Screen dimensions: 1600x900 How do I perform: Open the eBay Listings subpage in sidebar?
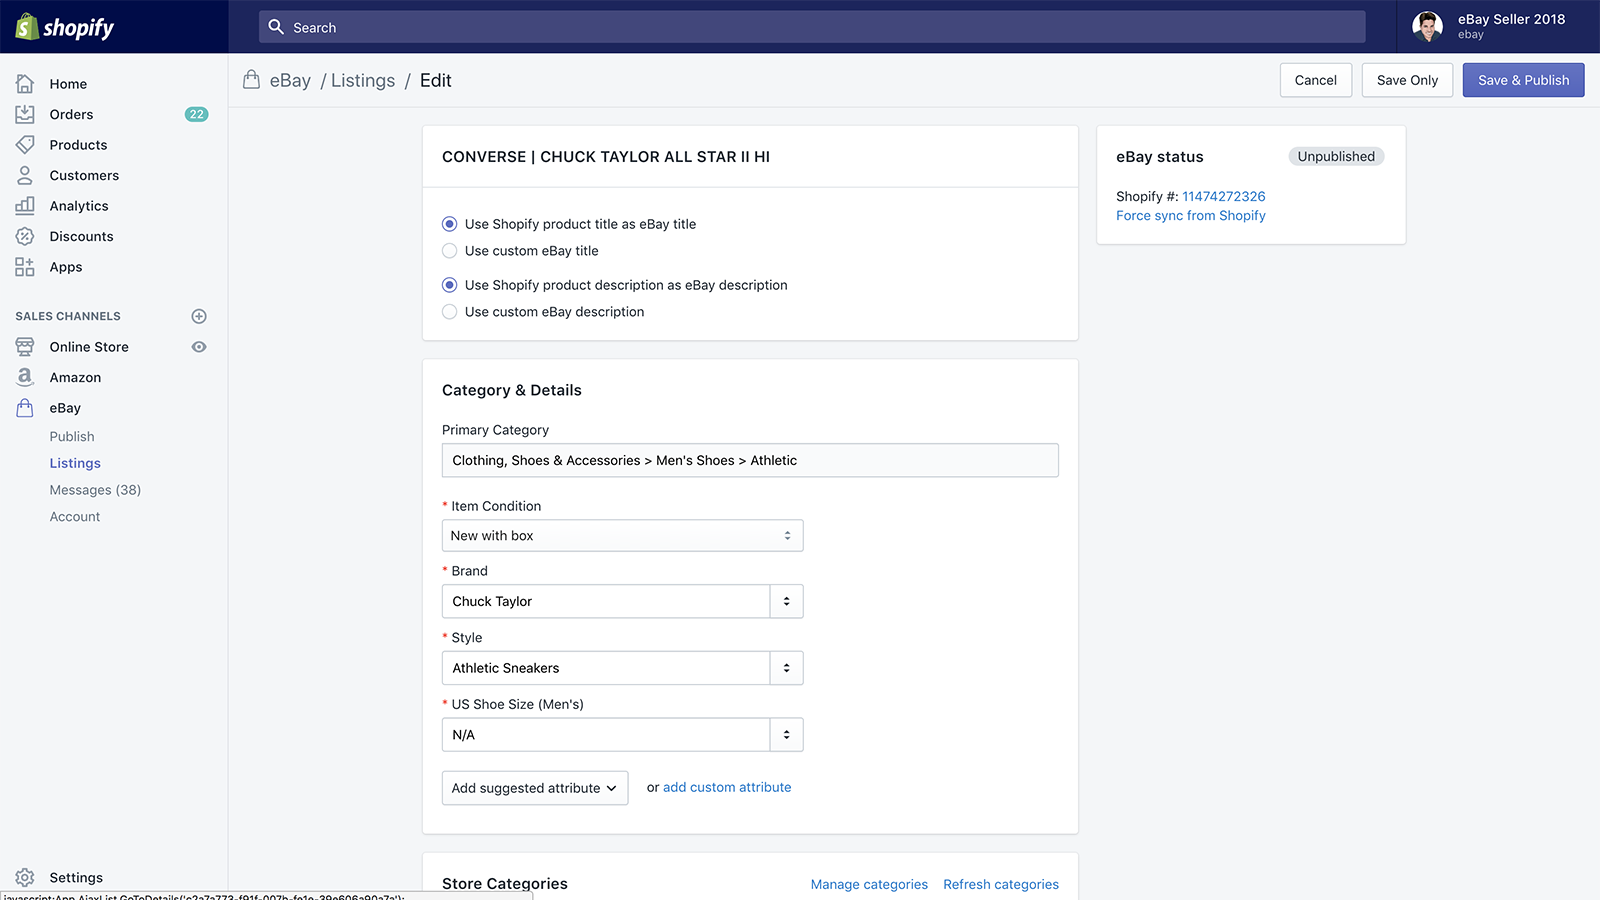pos(75,463)
